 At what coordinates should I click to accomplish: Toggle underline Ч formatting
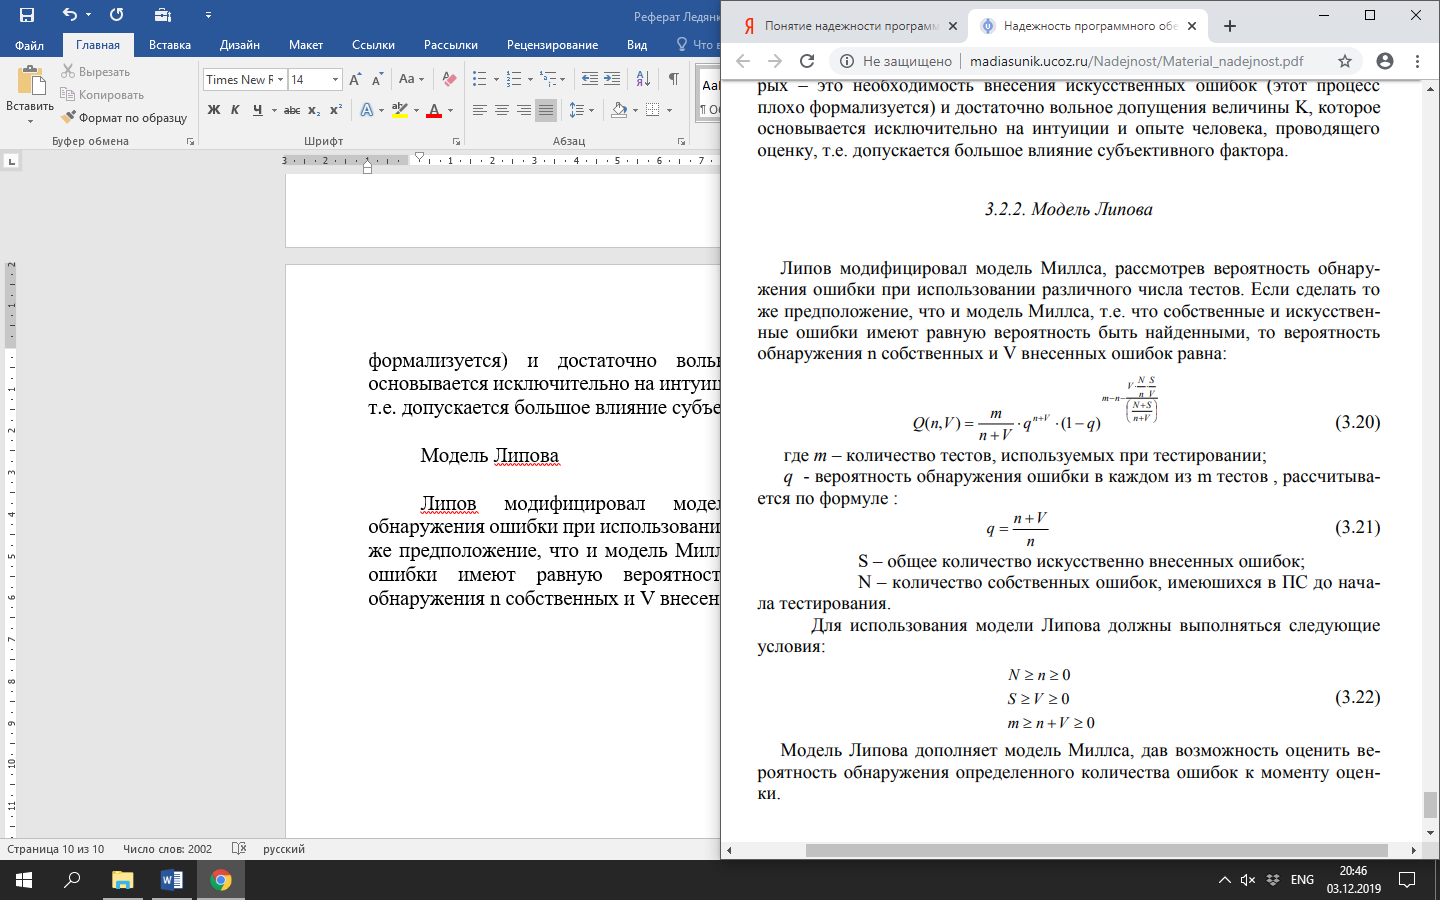258,110
